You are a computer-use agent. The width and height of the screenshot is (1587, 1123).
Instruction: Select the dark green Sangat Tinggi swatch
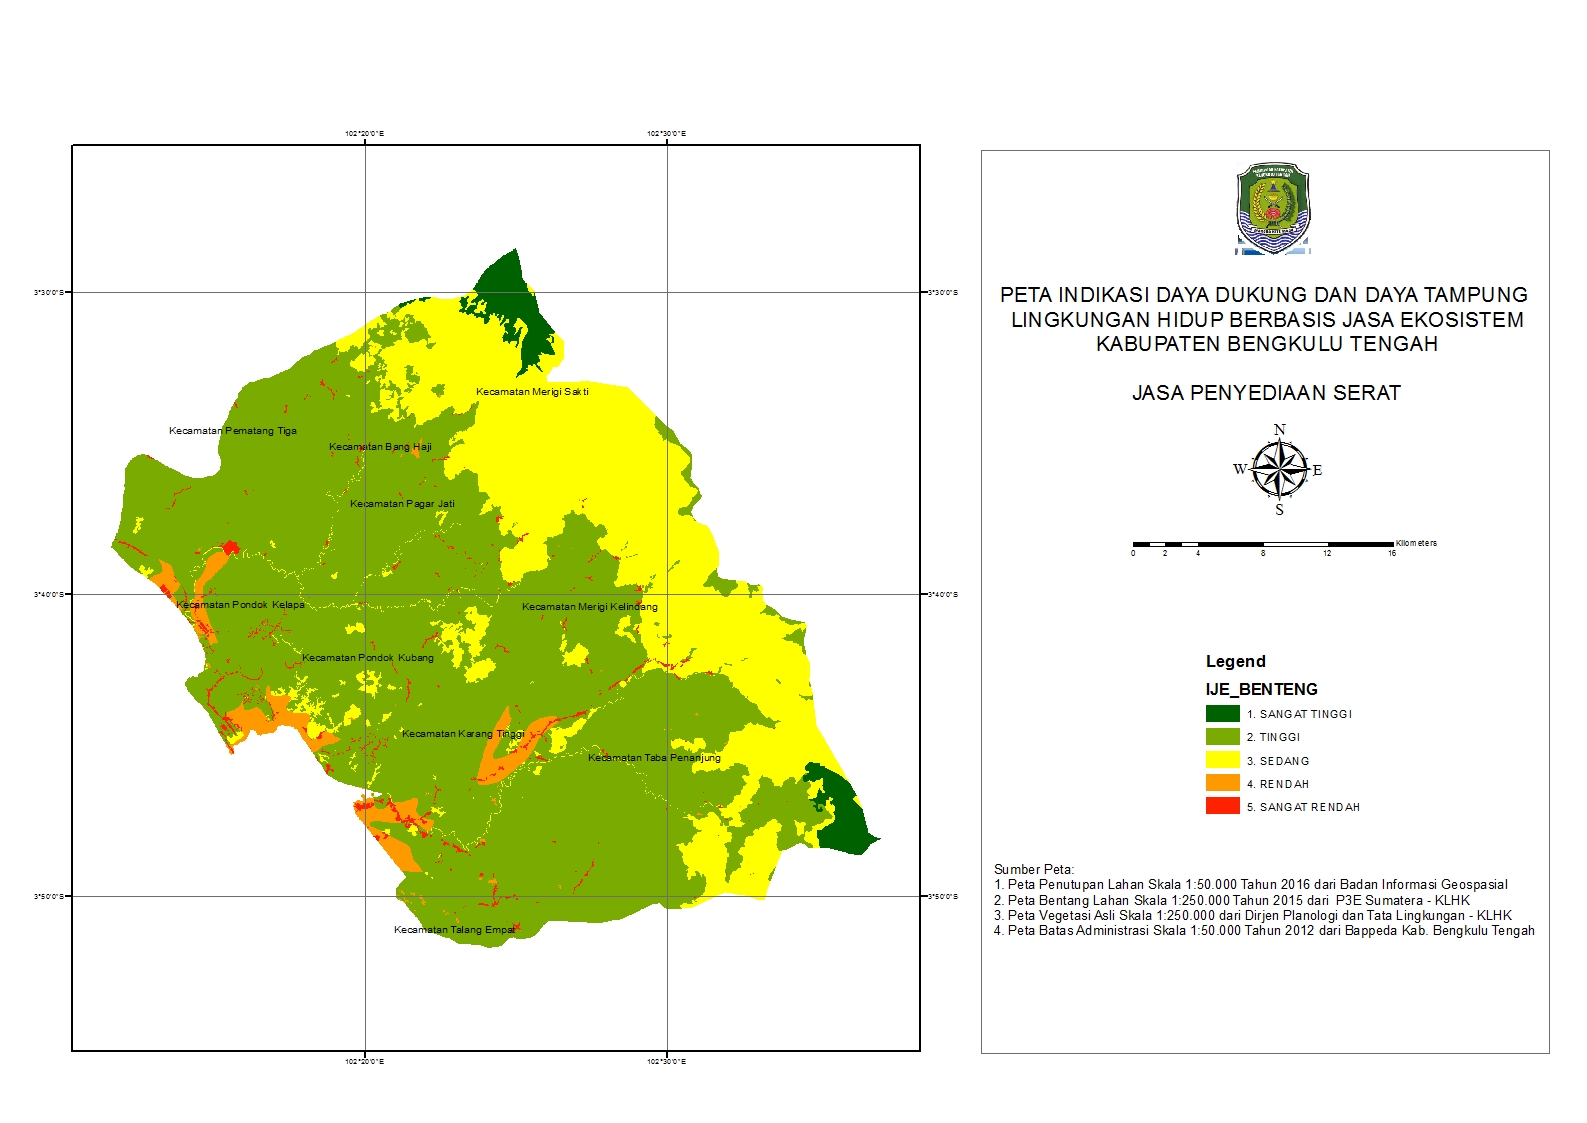coord(1222,714)
